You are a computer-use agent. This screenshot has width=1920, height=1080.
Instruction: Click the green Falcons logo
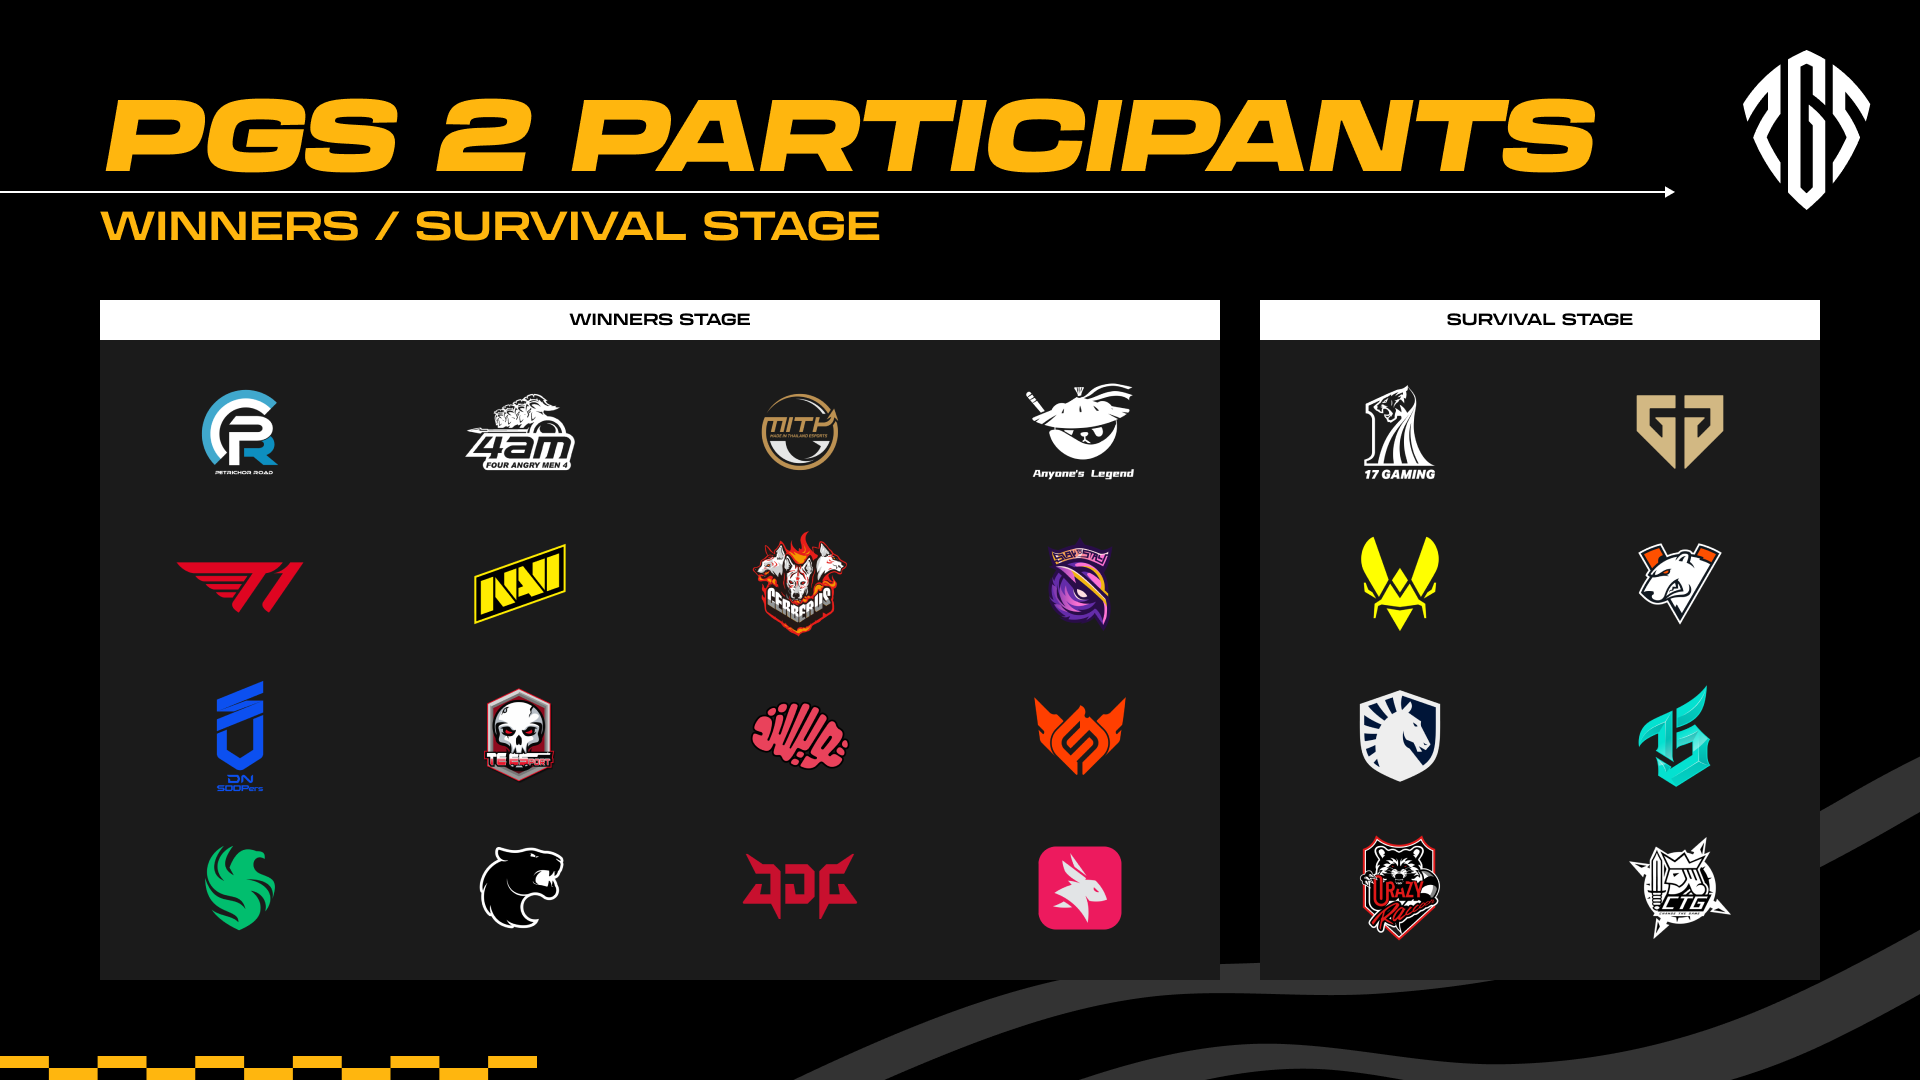click(240, 888)
